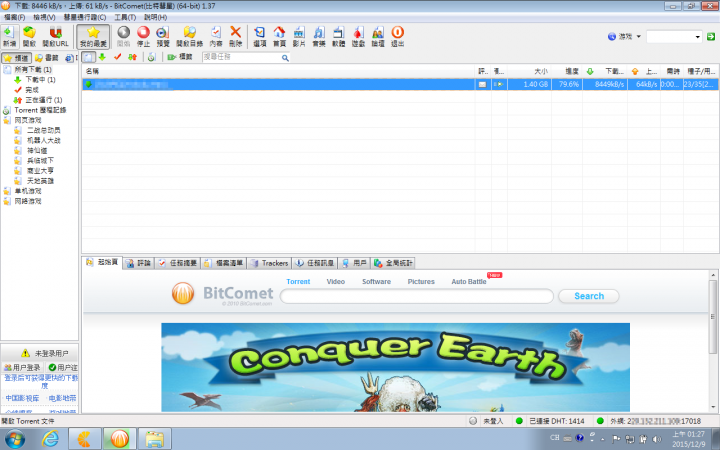720x450 pixels.
Task: Click the 預覽 (Preview) toolbar icon
Action: [x=163, y=36]
